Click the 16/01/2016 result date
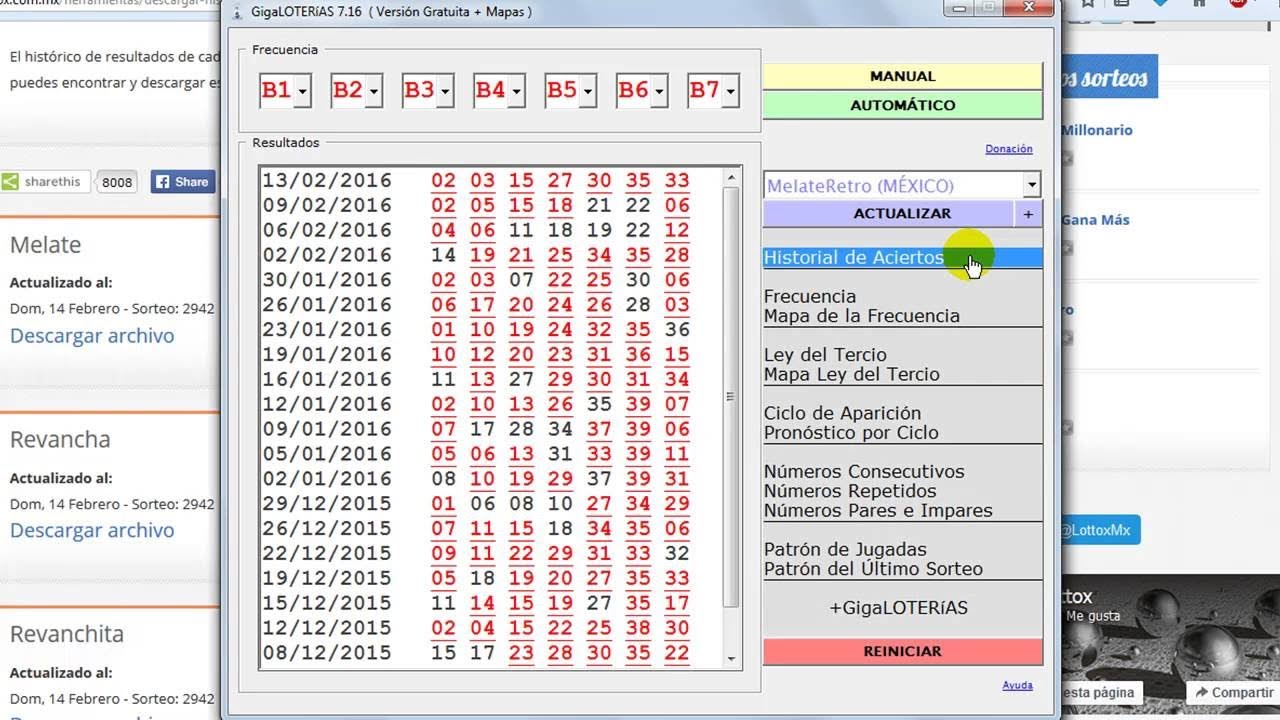 pyautogui.click(x=327, y=380)
